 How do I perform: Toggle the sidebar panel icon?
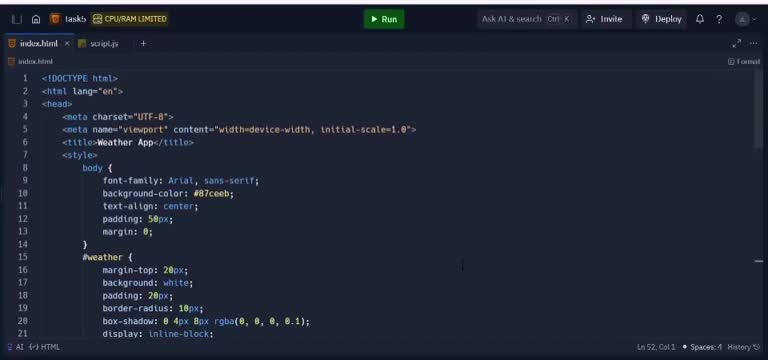17,19
